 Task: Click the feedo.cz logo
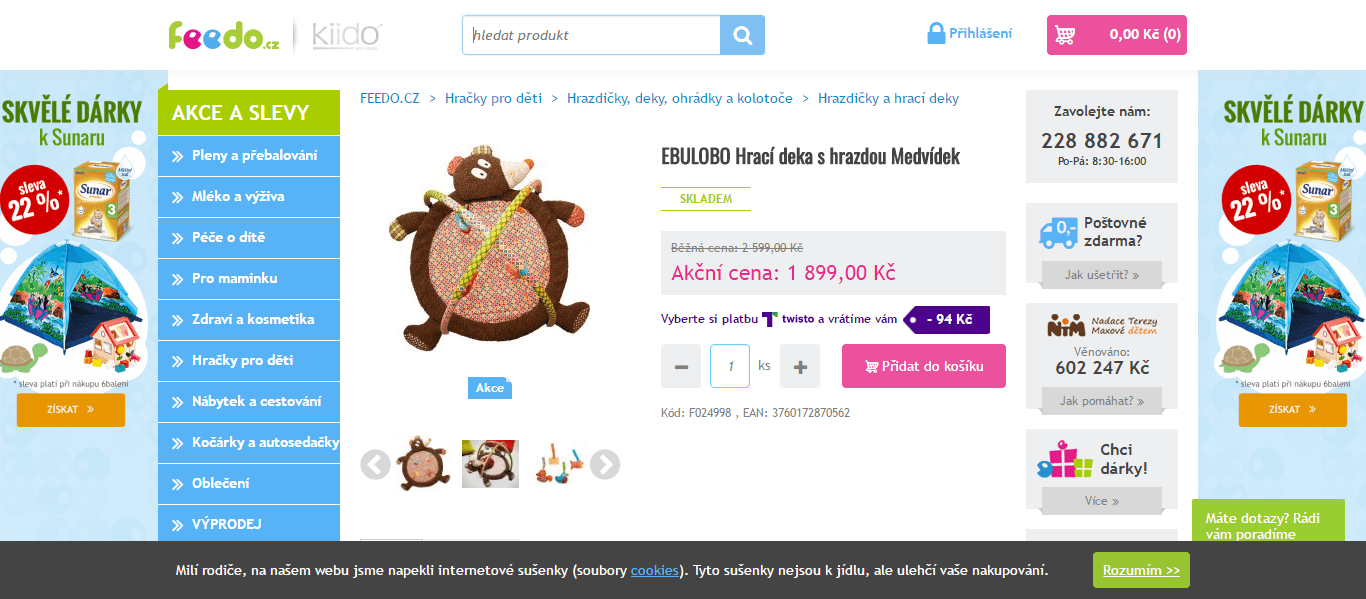tap(224, 35)
